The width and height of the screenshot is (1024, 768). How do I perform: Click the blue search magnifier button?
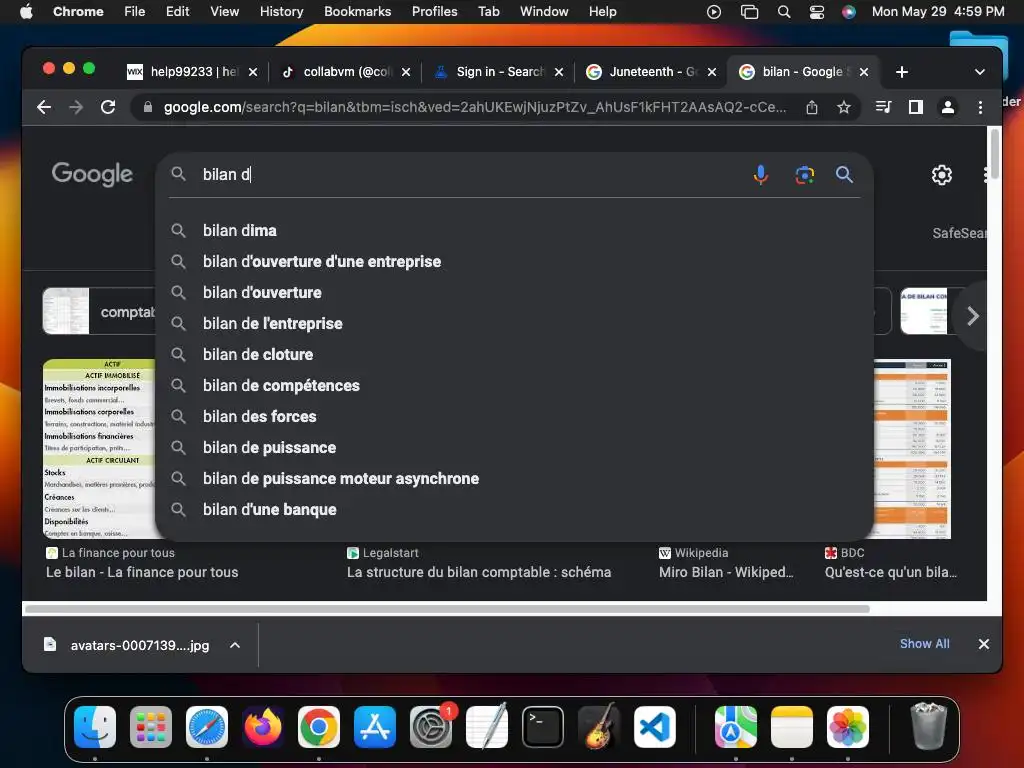(844, 174)
